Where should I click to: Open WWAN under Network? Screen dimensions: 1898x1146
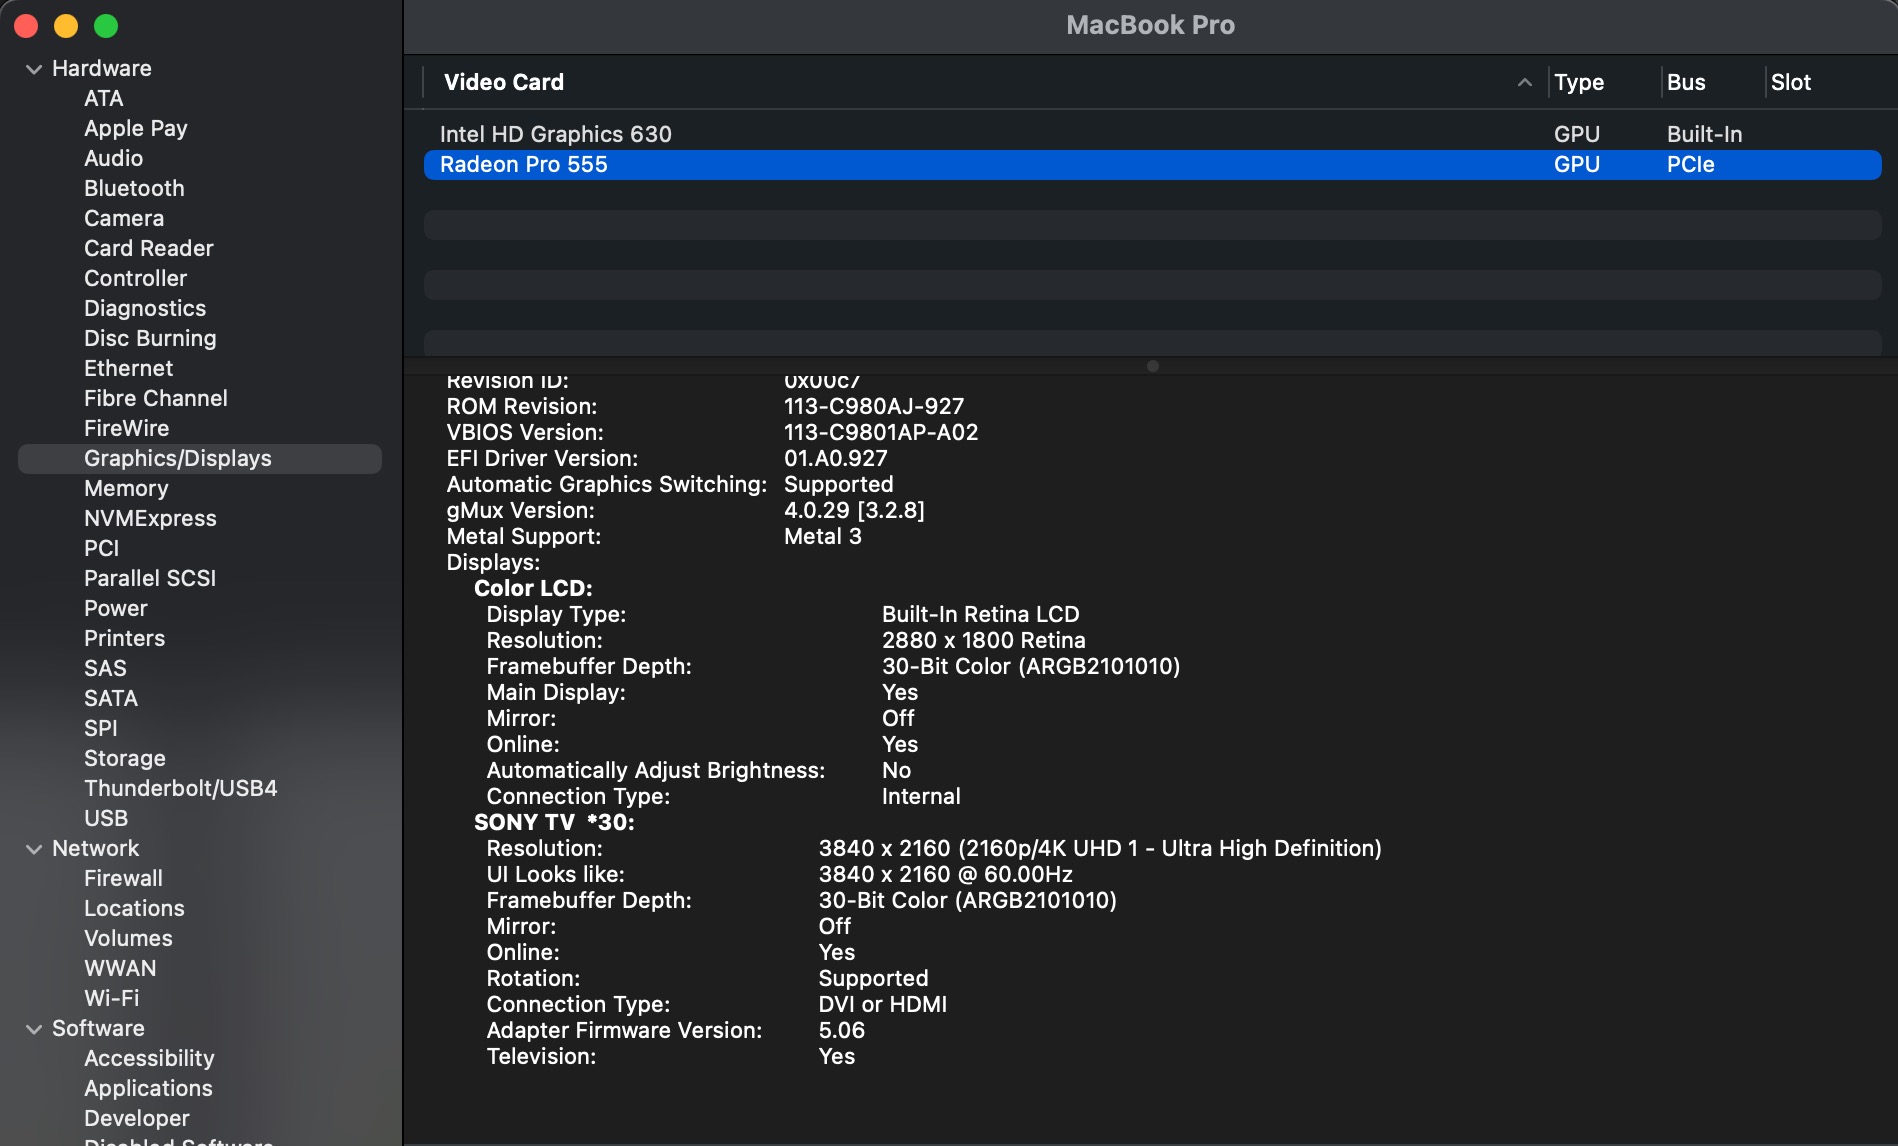120,968
